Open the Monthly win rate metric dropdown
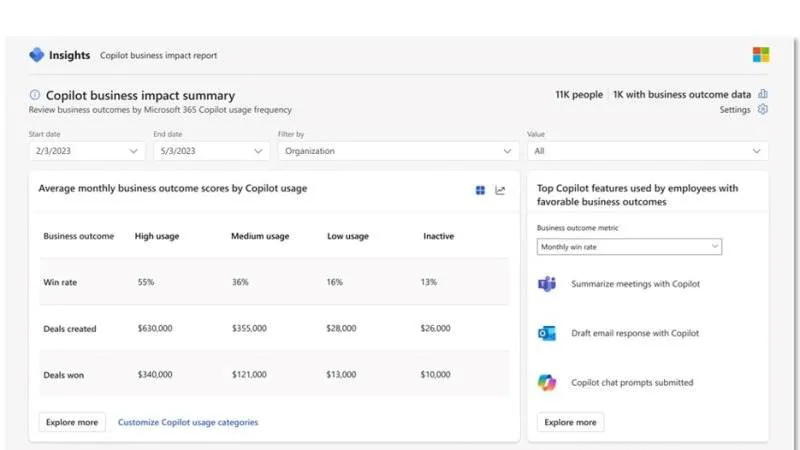 pyautogui.click(x=629, y=246)
